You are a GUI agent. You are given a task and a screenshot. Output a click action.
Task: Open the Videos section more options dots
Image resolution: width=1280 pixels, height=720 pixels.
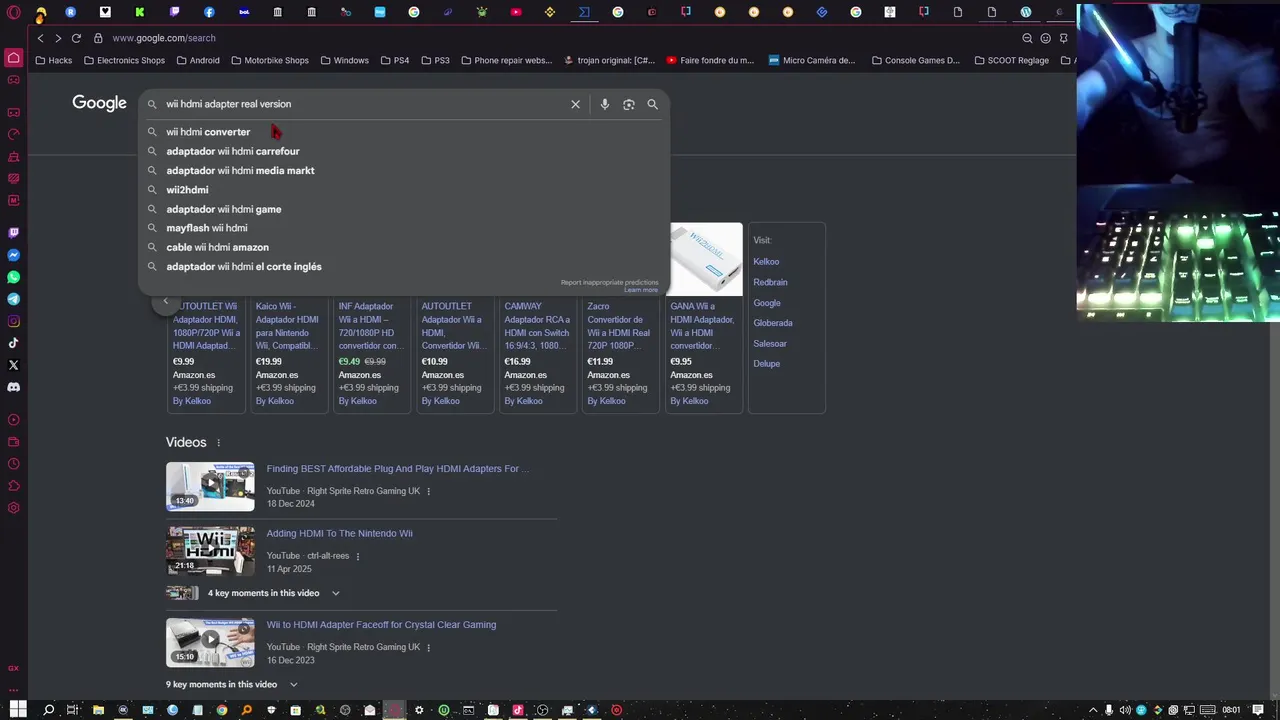click(x=218, y=443)
